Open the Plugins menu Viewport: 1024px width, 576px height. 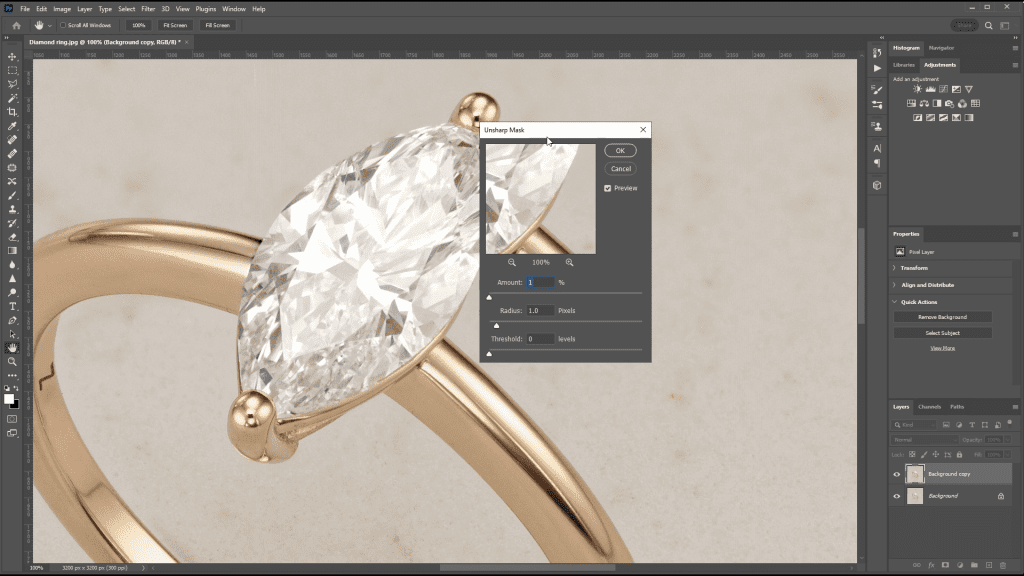point(206,9)
